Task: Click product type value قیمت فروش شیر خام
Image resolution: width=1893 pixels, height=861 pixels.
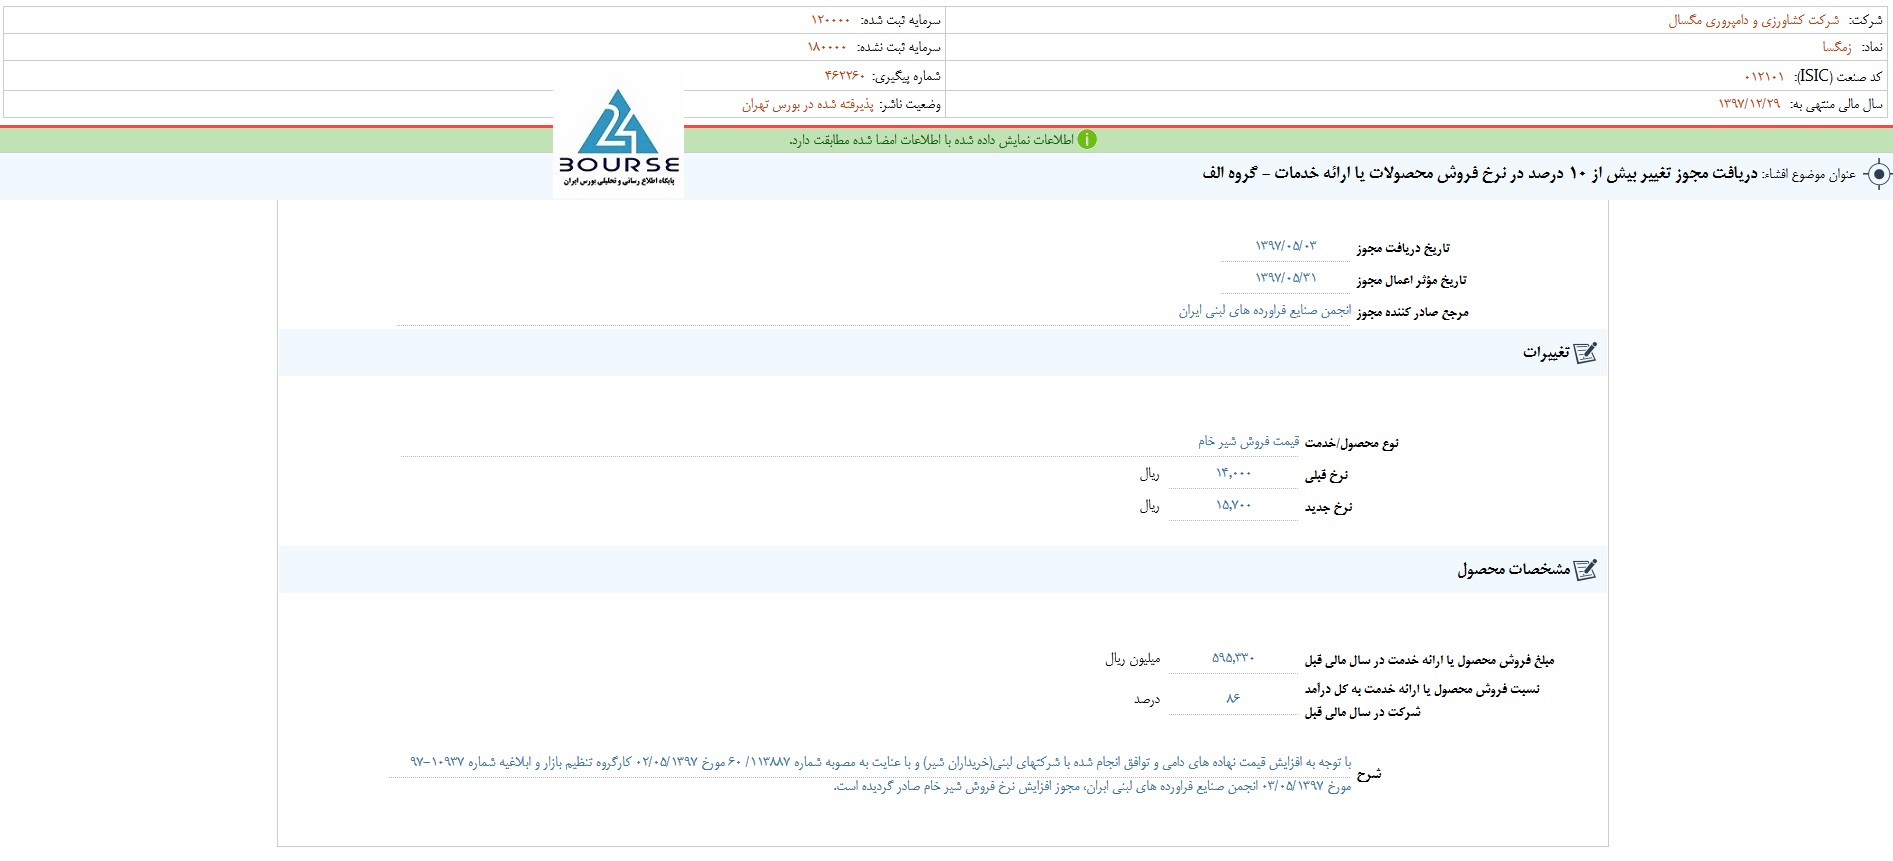Action: point(1249,441)
